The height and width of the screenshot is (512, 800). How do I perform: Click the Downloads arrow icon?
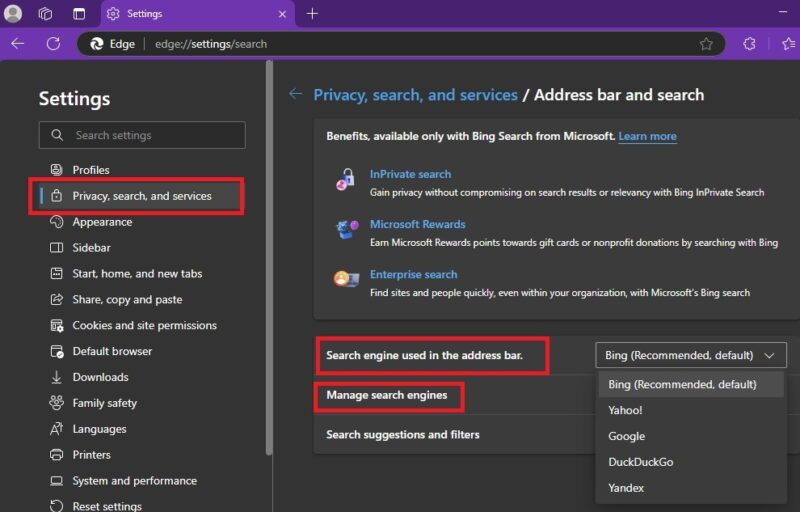56,377
